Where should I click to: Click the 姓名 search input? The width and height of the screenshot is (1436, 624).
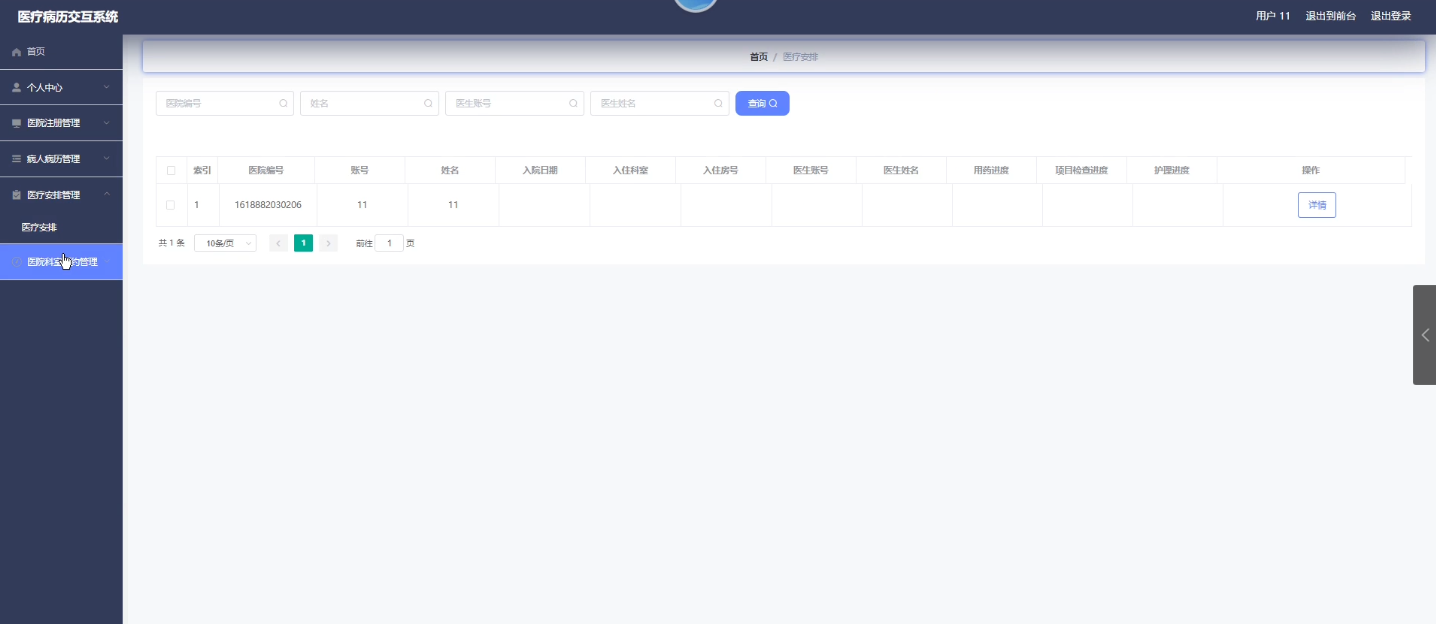pyautogui.click(x=369, y=103)
